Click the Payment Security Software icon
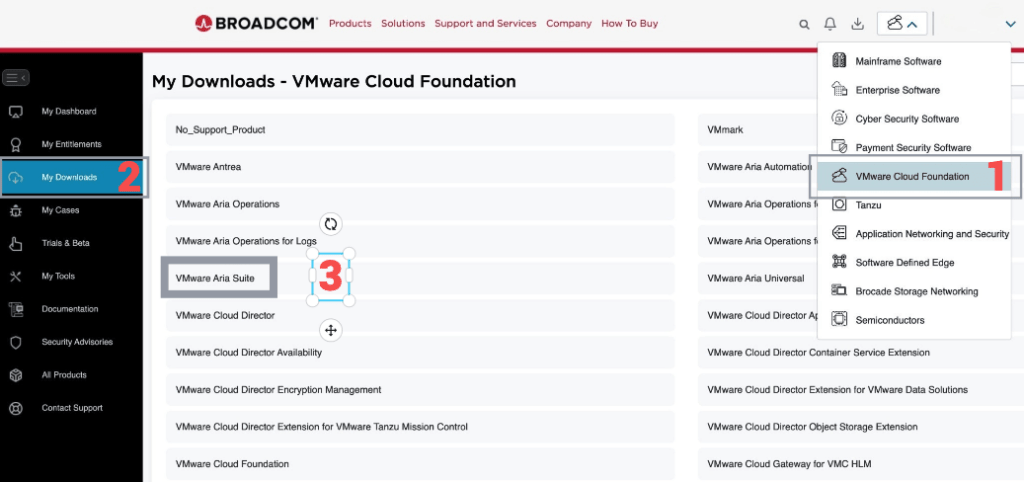Viewport: 1024px width, 482px height. [839, 147]
